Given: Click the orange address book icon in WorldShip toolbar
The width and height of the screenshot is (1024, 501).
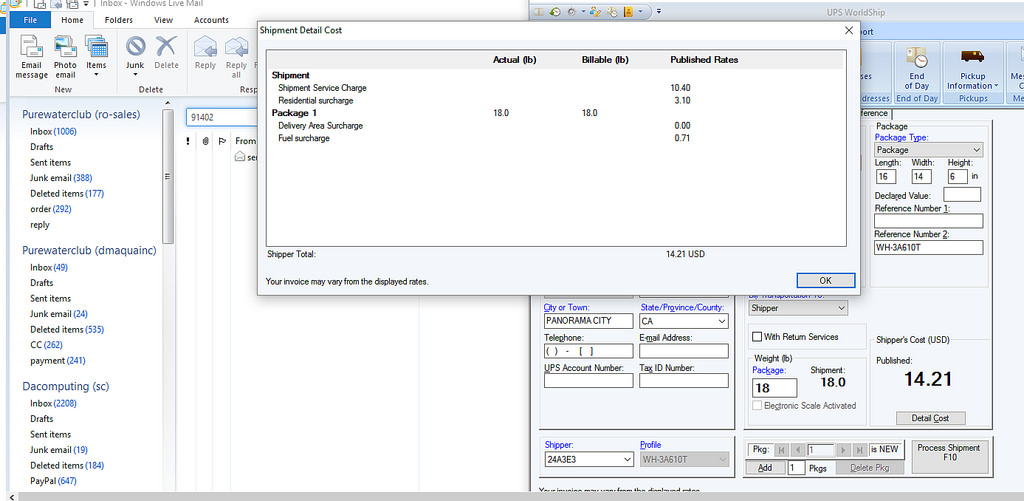Looking at the screenshot, I should click(628, 11).
